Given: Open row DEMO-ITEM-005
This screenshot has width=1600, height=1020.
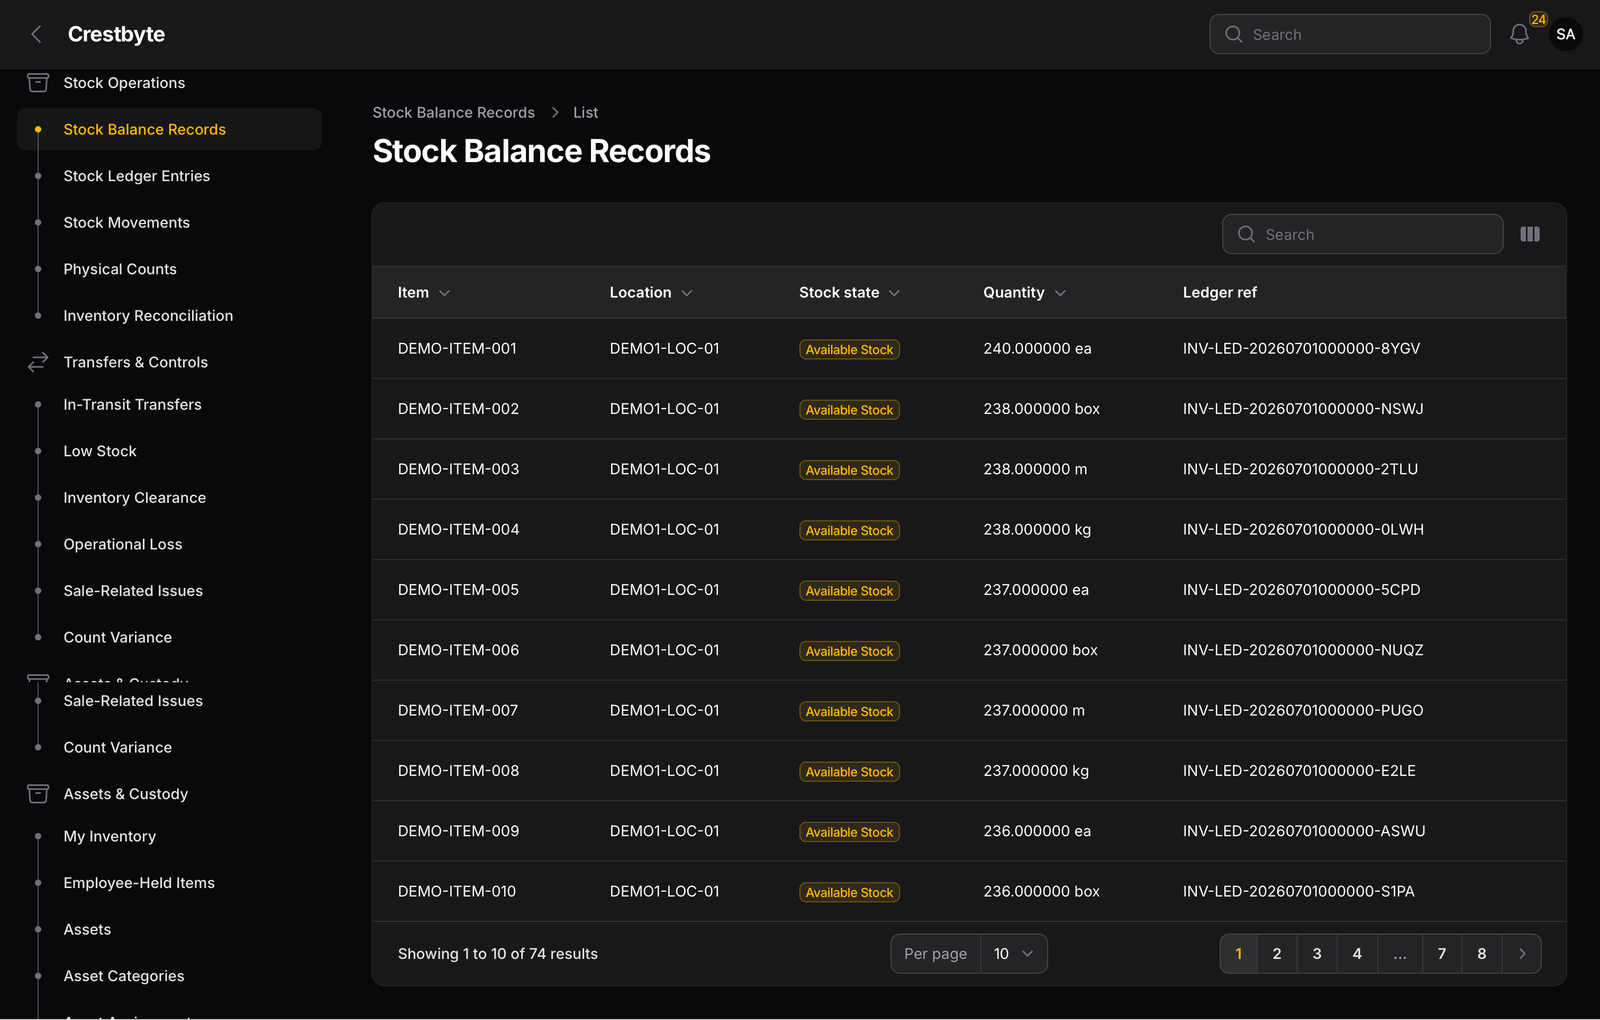Looking at the screenshot, I should (x=969, y=590).
